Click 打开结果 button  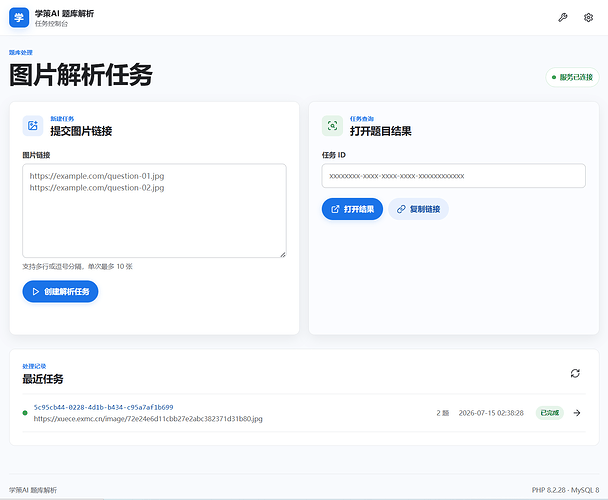[352, 209]
